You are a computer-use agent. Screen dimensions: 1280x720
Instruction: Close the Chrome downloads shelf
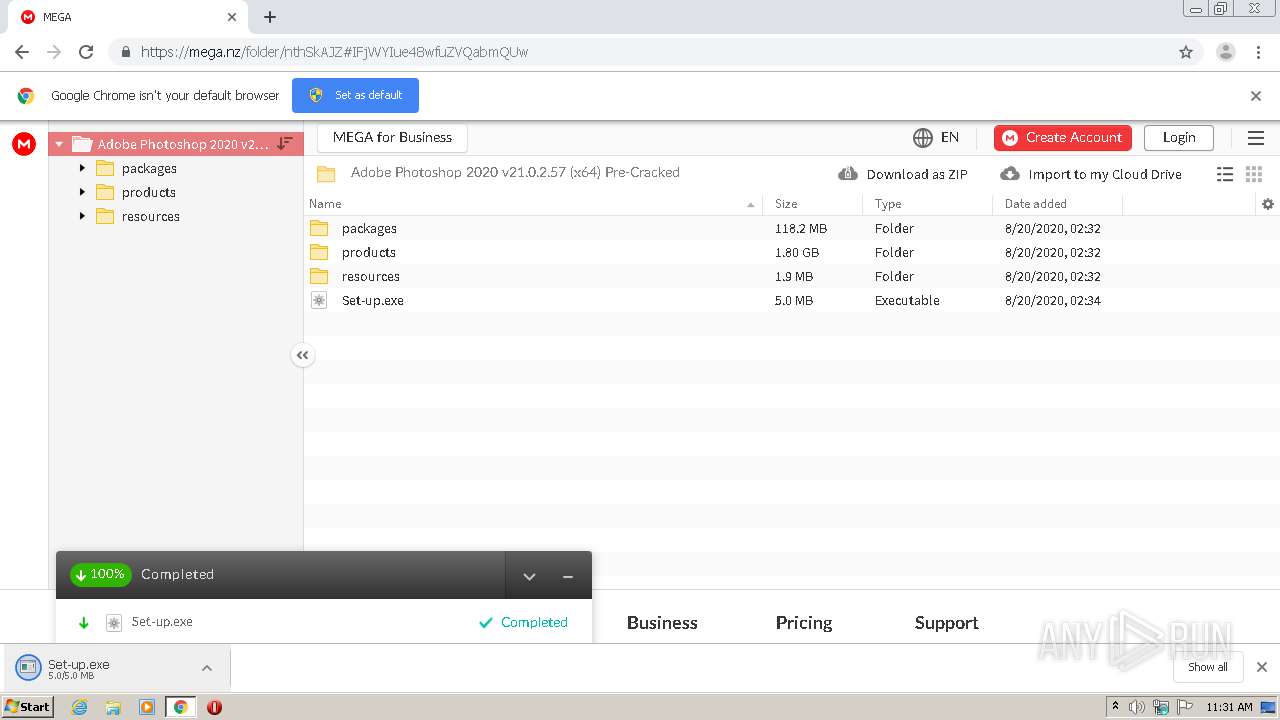pos(1262,667)
